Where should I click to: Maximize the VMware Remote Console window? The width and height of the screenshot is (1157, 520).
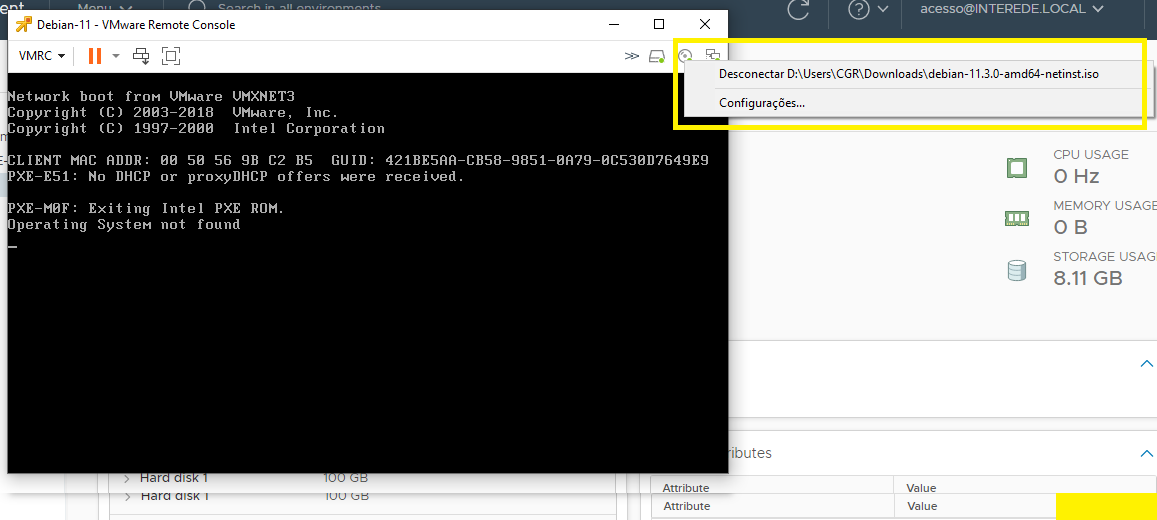659,24
